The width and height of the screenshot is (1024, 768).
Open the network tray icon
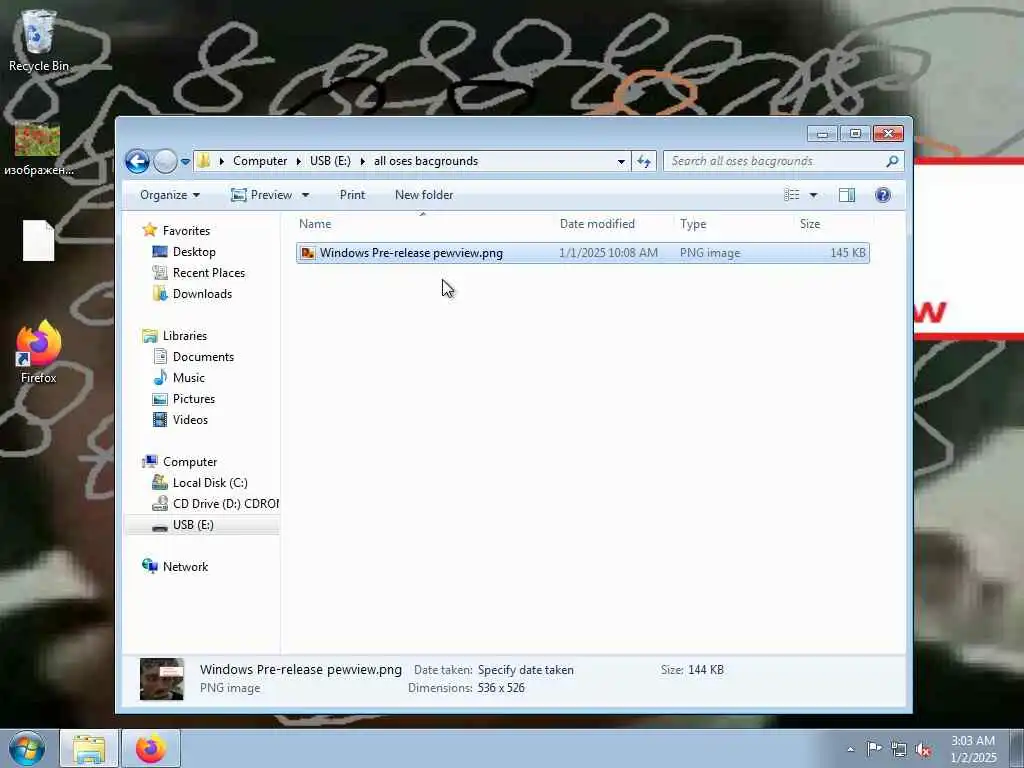(899, 750)
